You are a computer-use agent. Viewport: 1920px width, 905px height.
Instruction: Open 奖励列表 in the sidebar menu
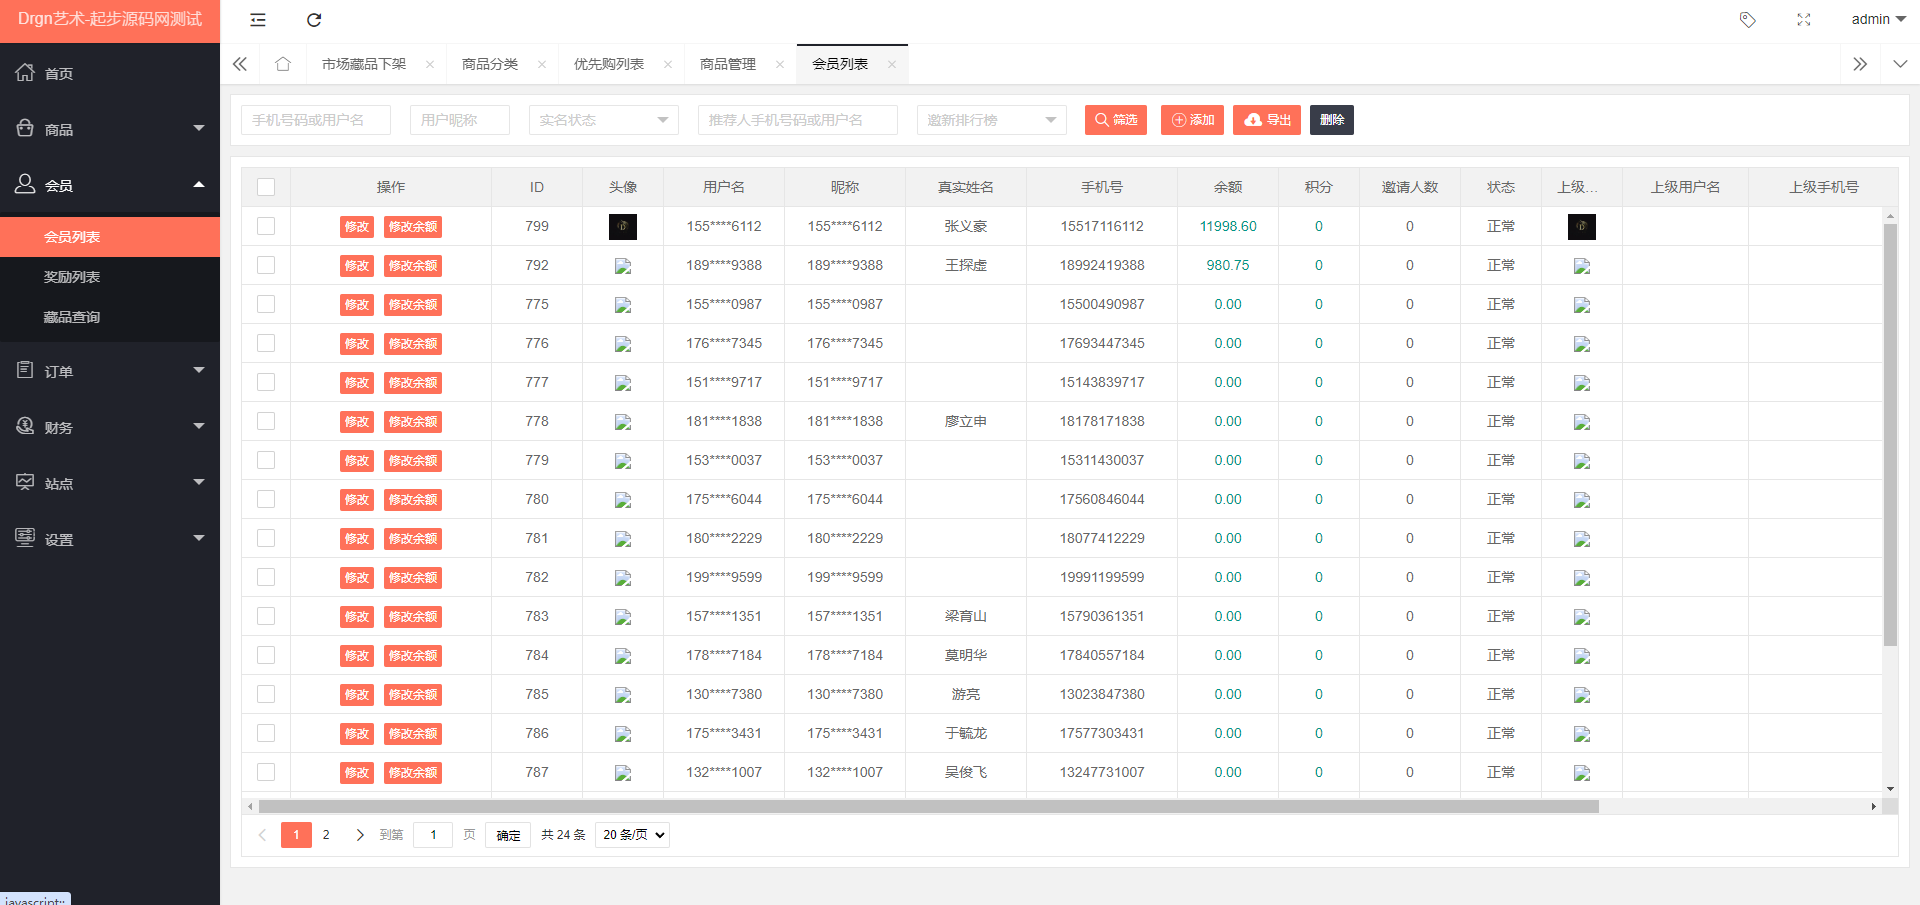pos(72,277)
